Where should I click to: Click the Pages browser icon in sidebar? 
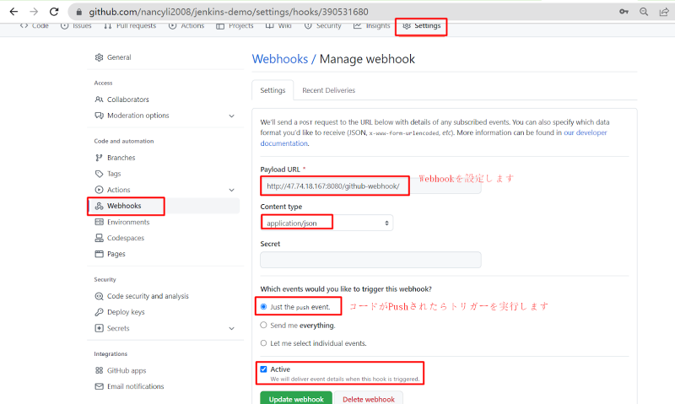[x=99, y=254]
